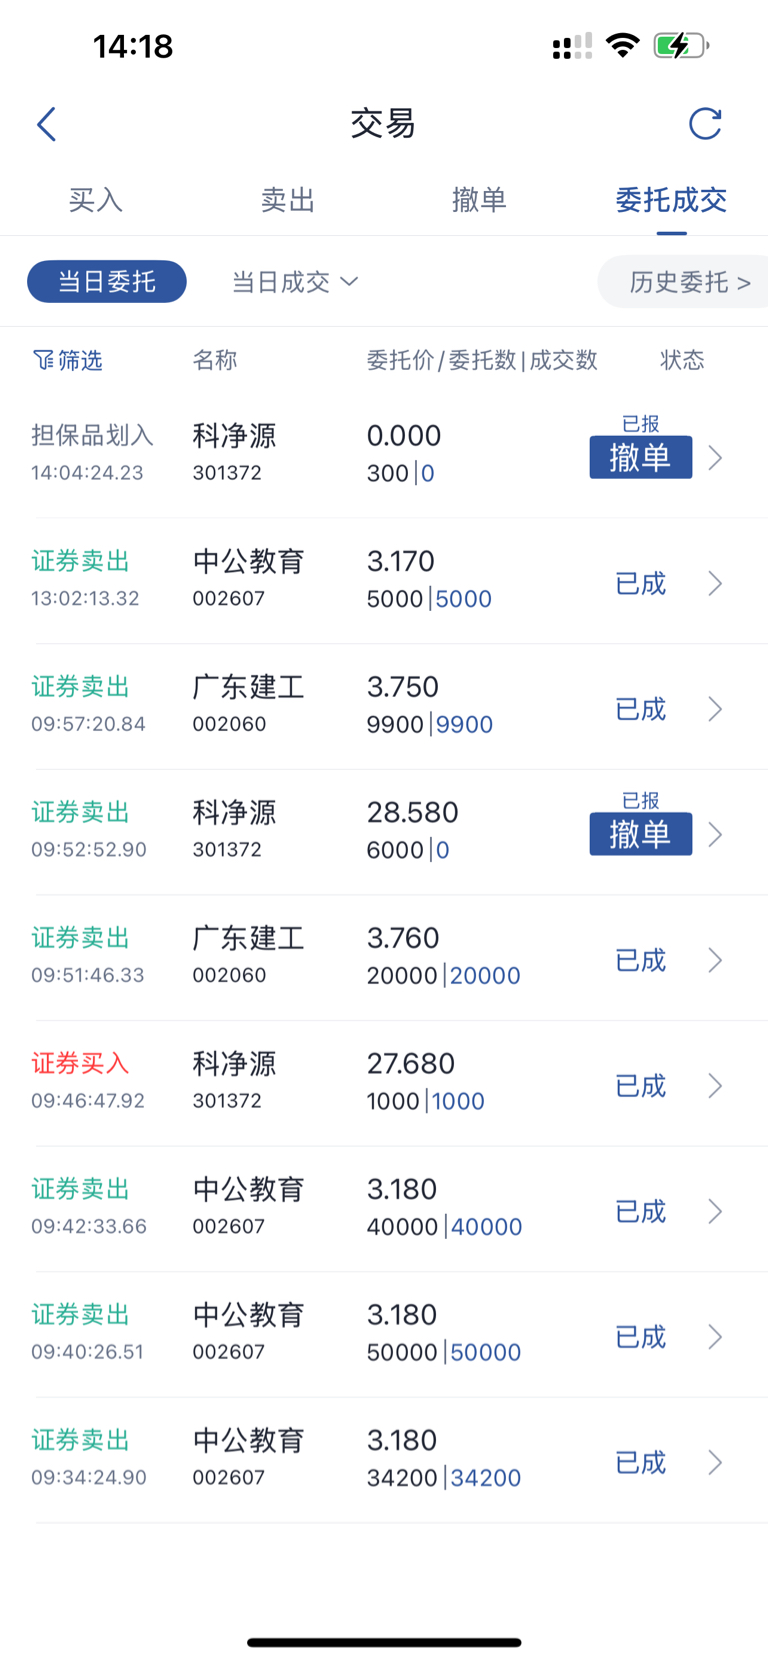768x1662 pixels.
Task: Open details chevron for 科净源 28.580 order
Action: (715, 834)
